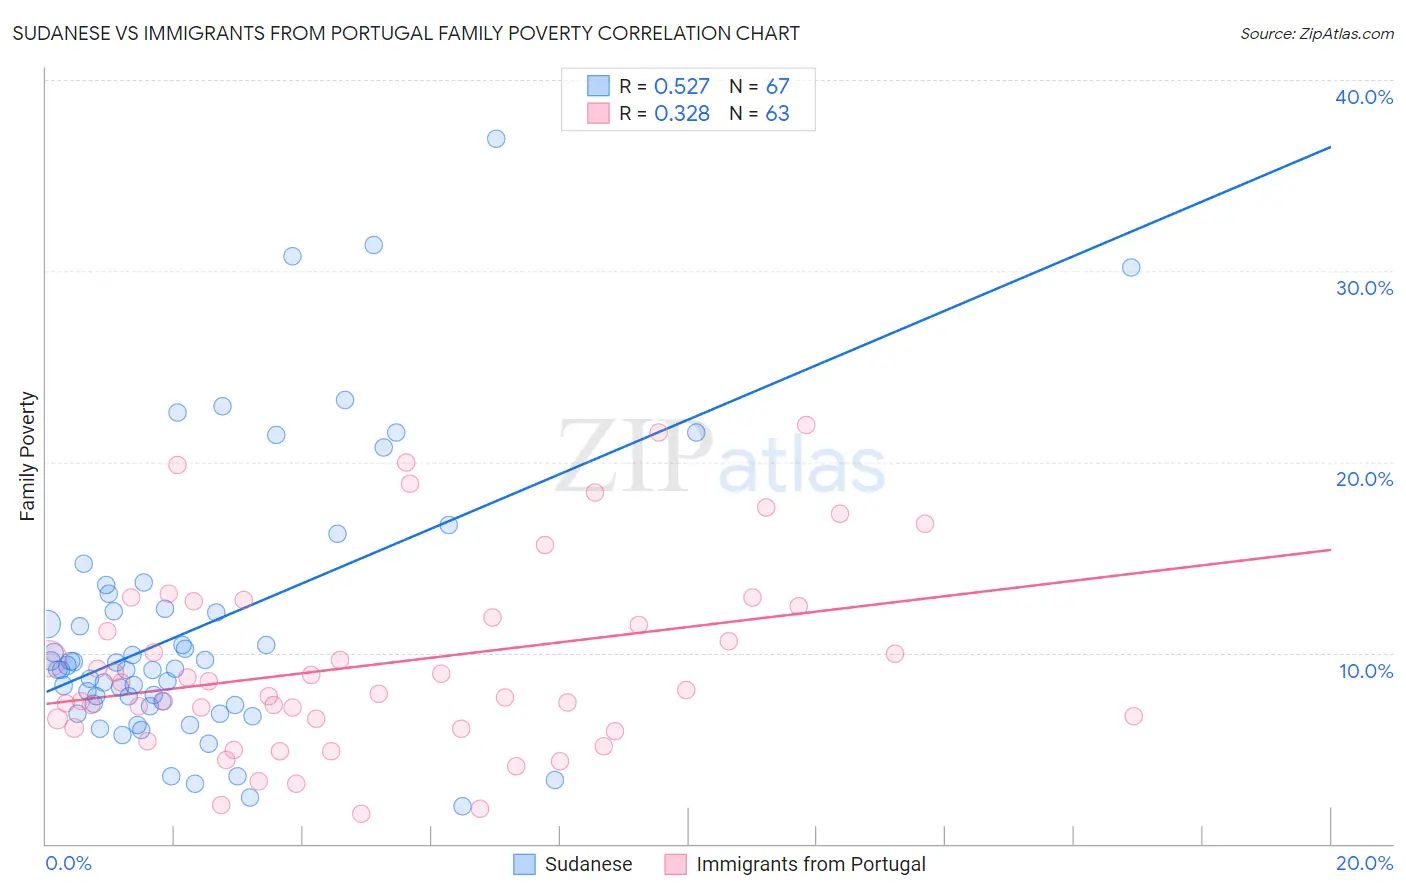Click the pink Immigrants from Portugal legend swatch

point(676,864)
